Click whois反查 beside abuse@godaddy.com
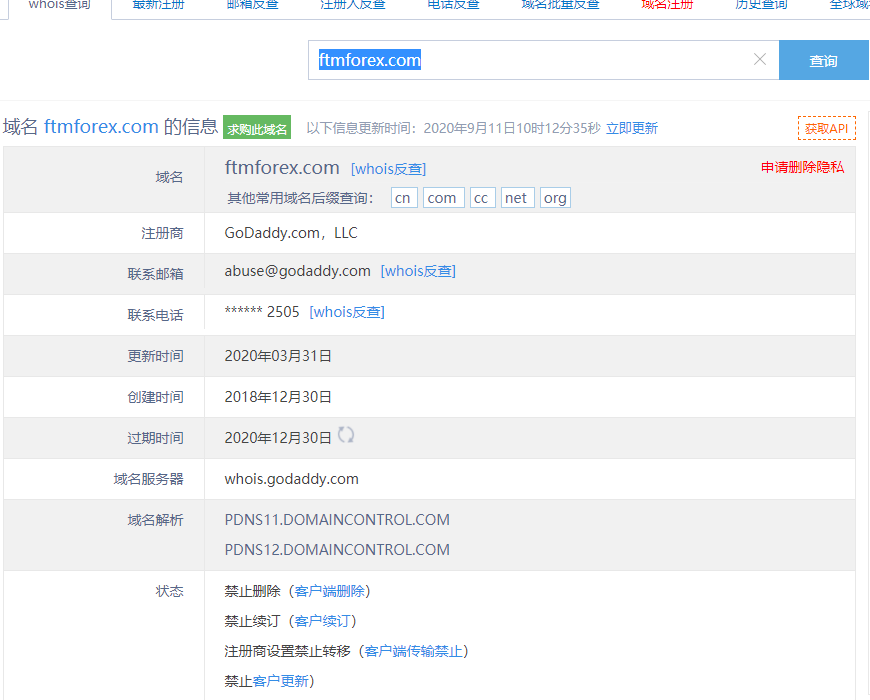870x700 pixels. [418, 271]
